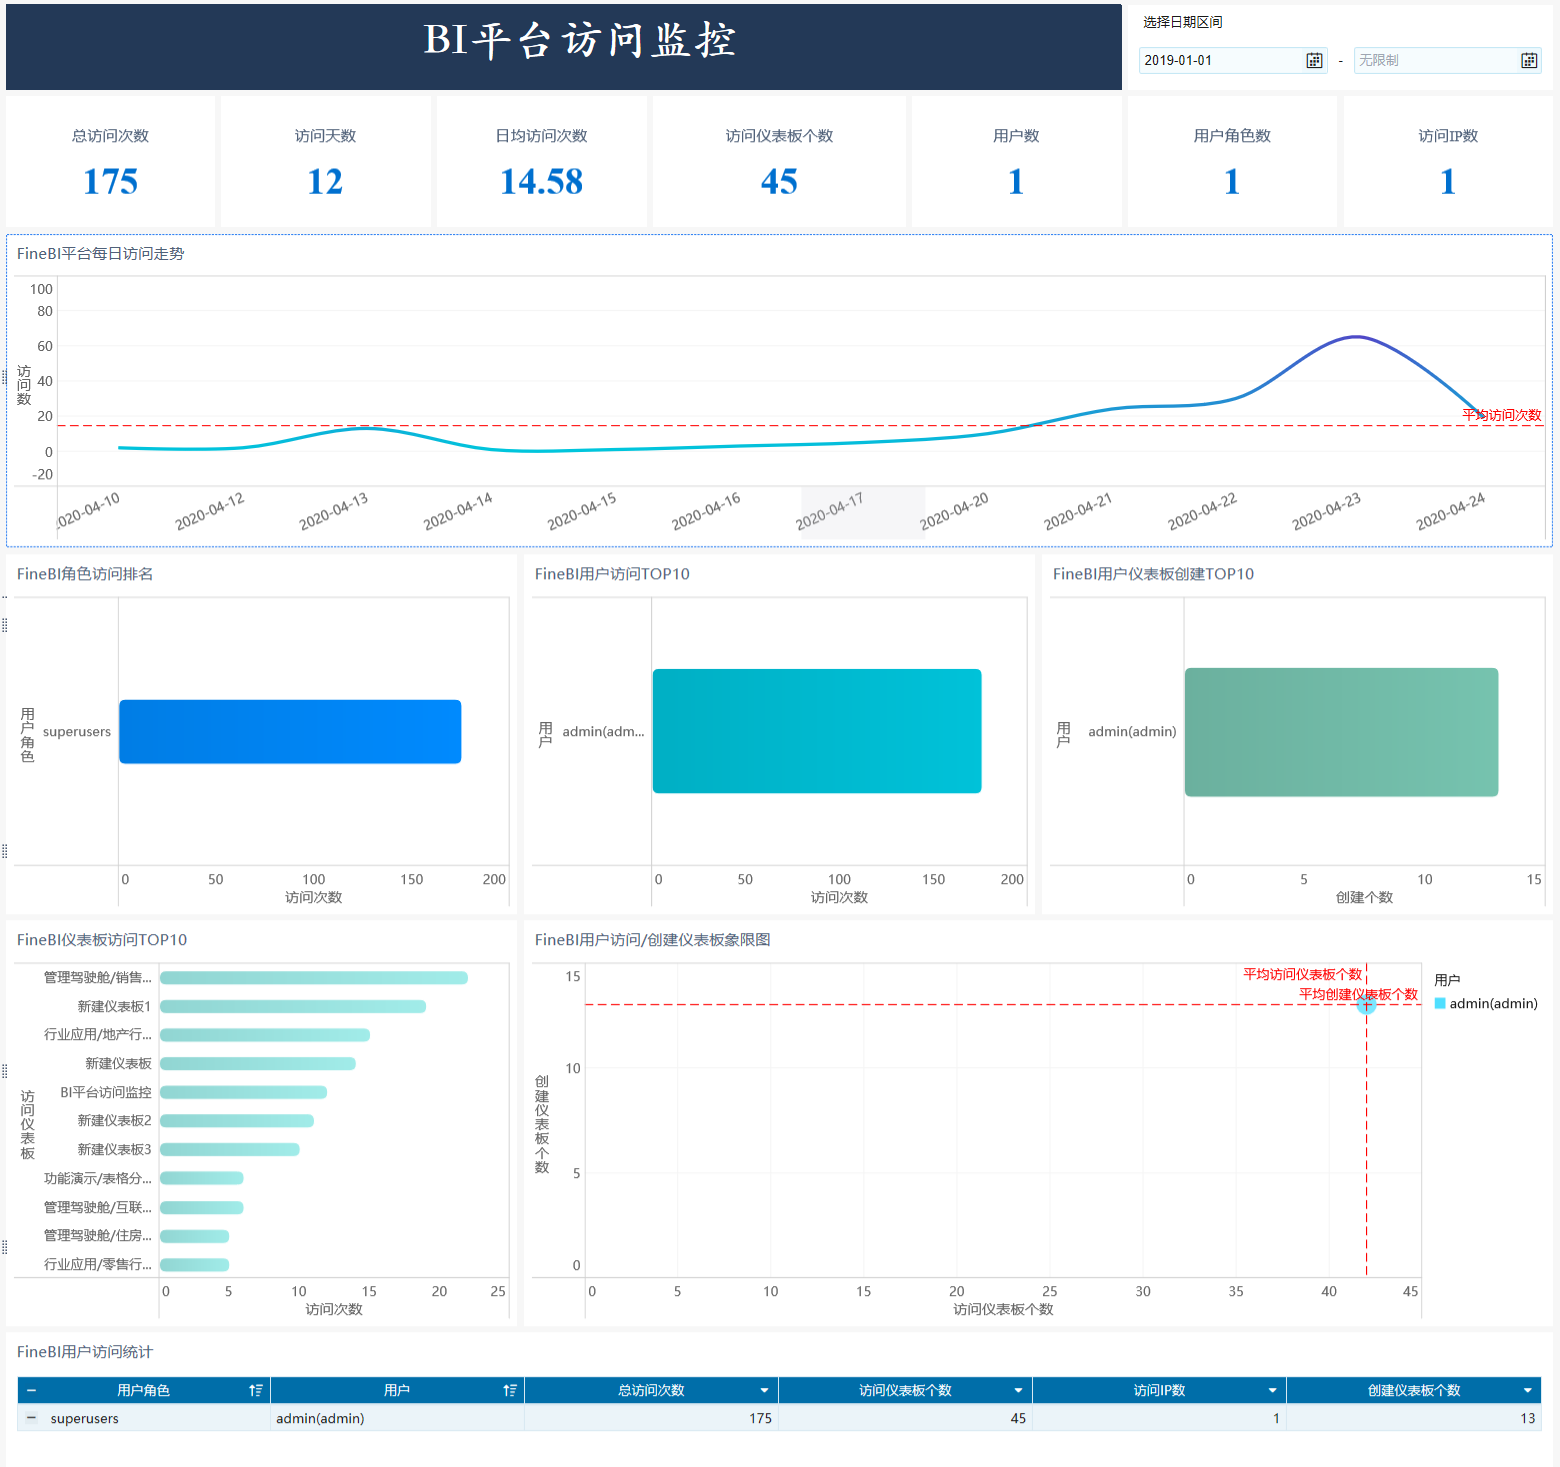The height and width of the screenshot is (1467, 1560).
Task: Open 总访问次数 column filter dropdown arrow
Action: click(764, 1390)
